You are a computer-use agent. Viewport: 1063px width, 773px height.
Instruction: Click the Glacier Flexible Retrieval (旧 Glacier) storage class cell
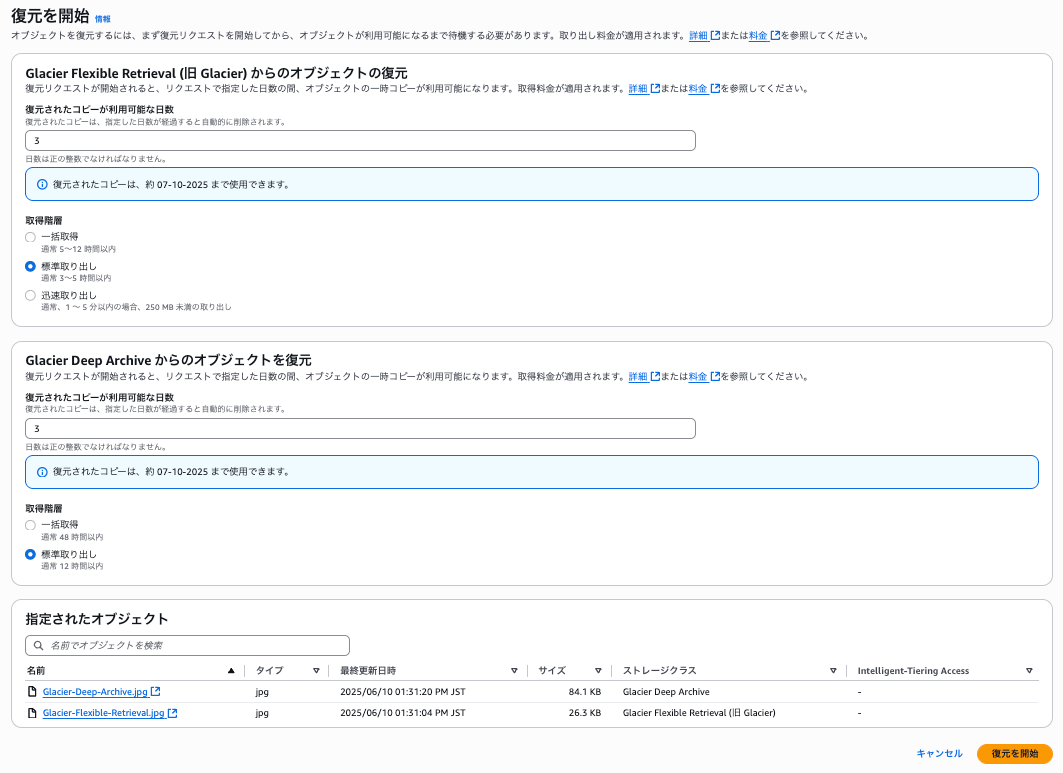pyautogui.click(x=699, y=713)
